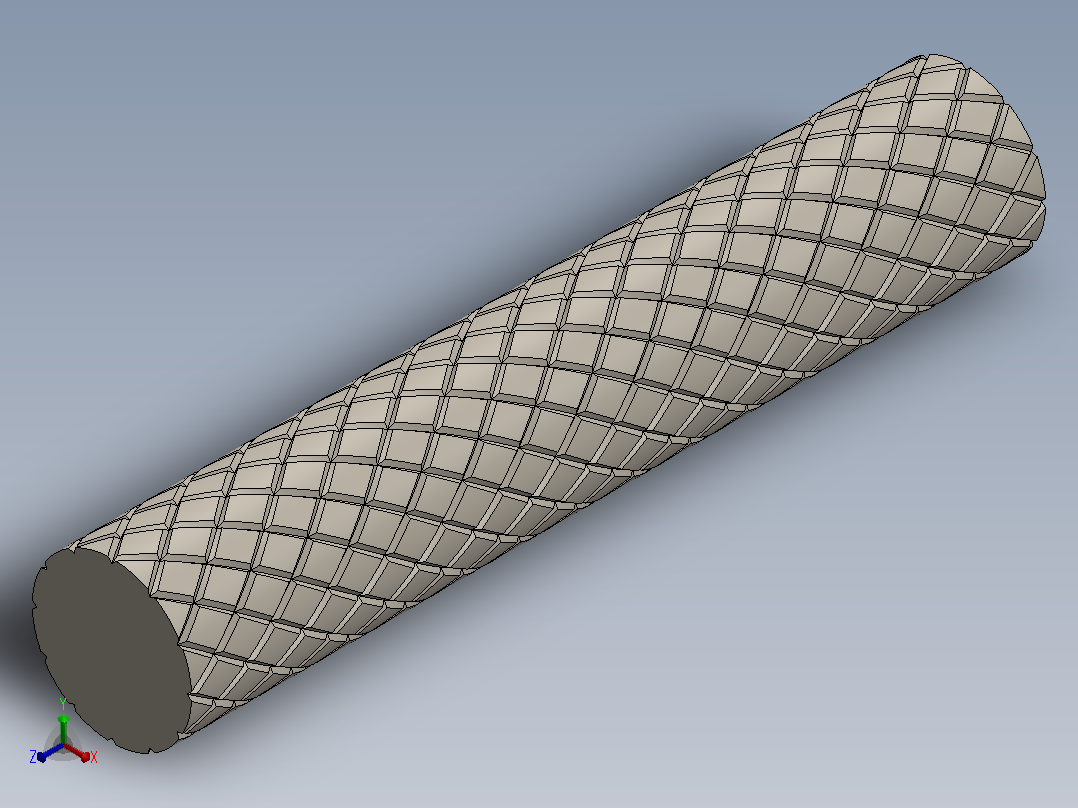Image resolution: width=1078 pixels, height=808 pixels.
Task: Click the gray origin center of the triad
Action: (x=63, y=745)
